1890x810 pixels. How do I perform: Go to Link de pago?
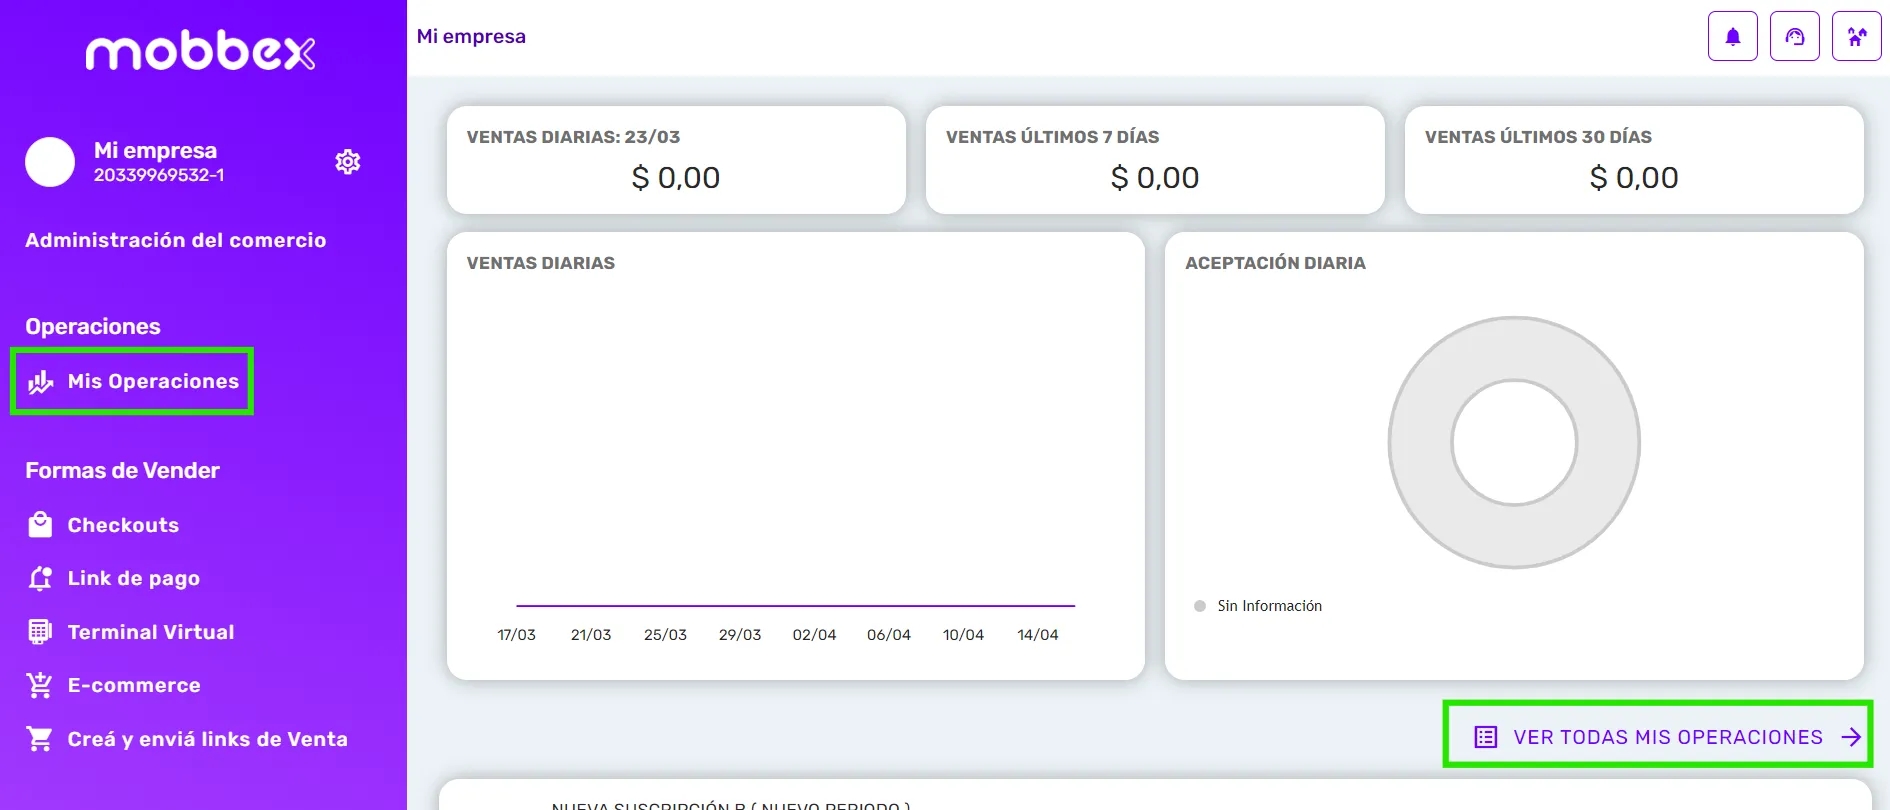tap(133, 578)
